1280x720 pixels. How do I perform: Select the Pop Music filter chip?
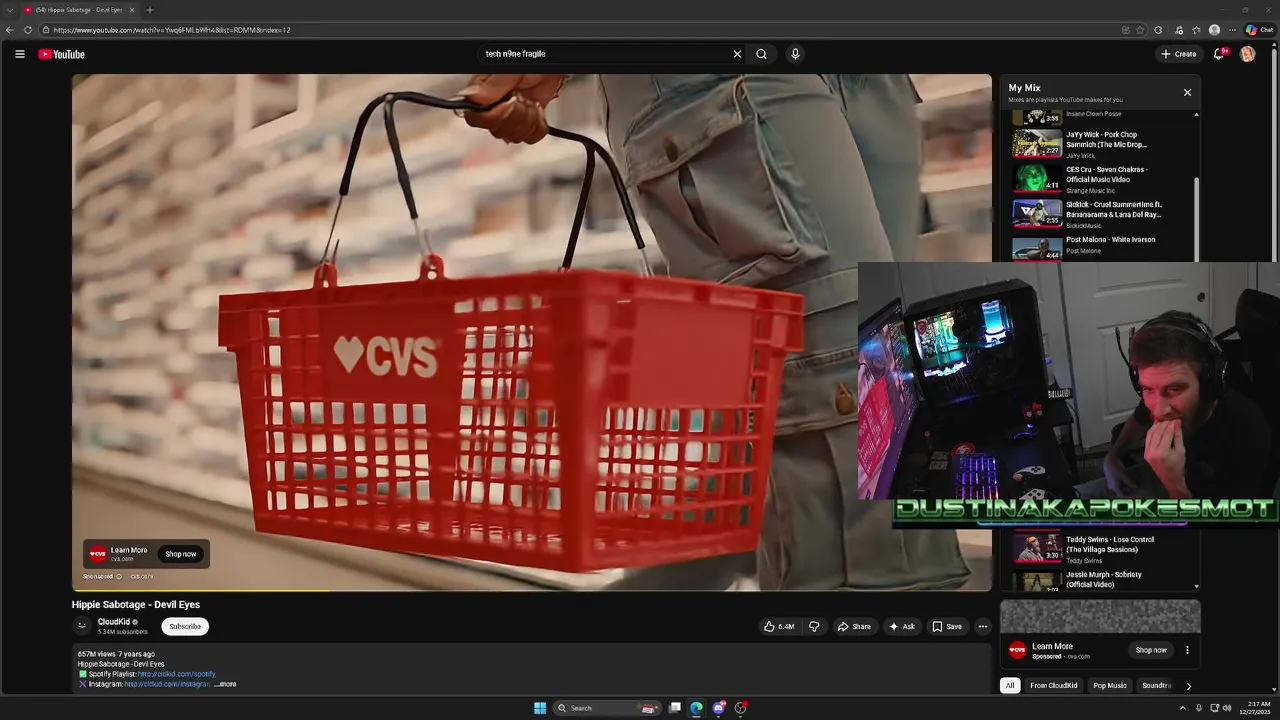(x=1110, y=686)
